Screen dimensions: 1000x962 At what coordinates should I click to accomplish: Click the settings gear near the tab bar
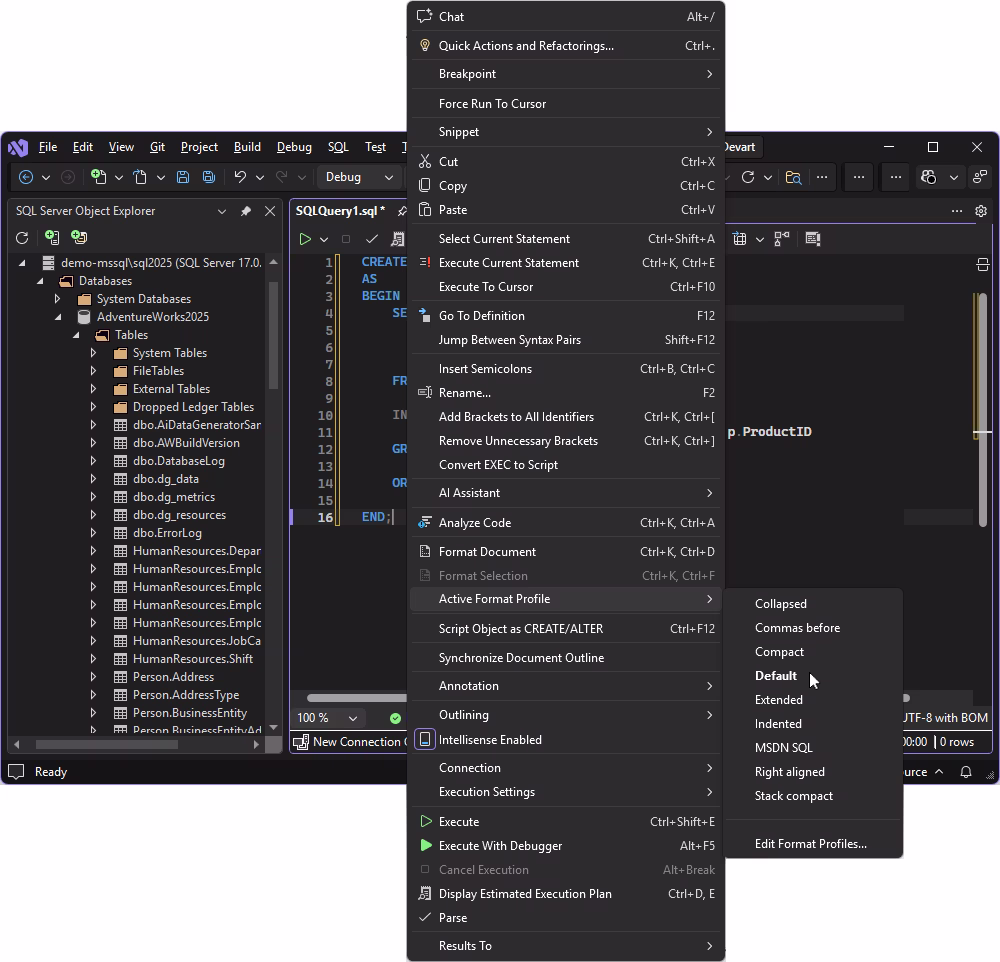[x=981, y=211]
